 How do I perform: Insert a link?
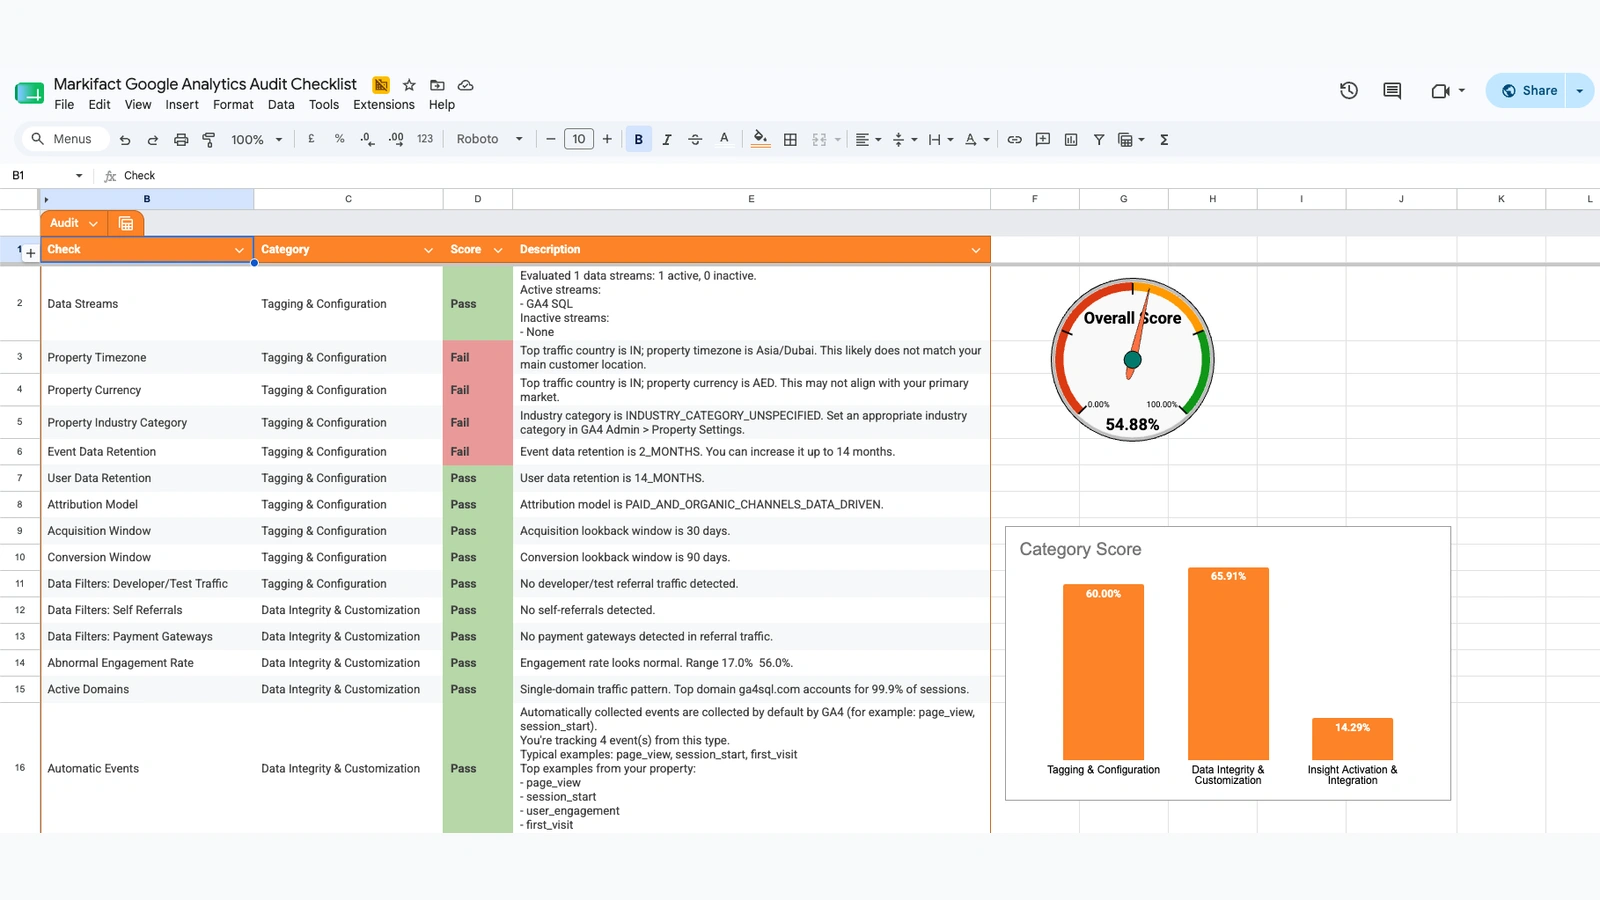pyautogui.click(x=1014, y=139)
